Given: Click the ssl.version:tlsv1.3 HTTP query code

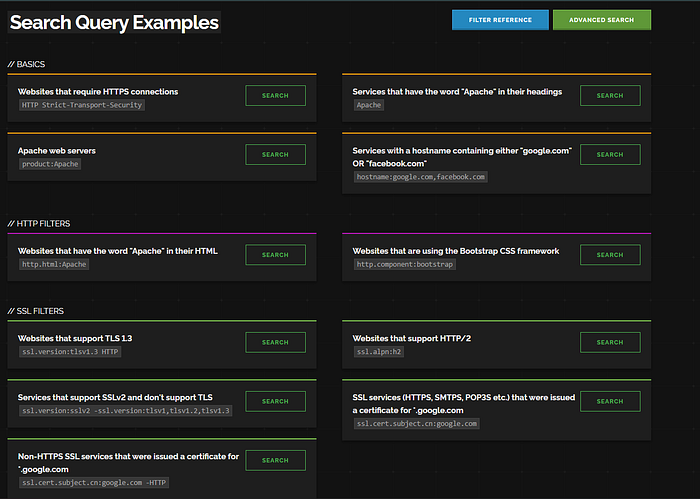Looking at the screenshot, I should [70, 352].
